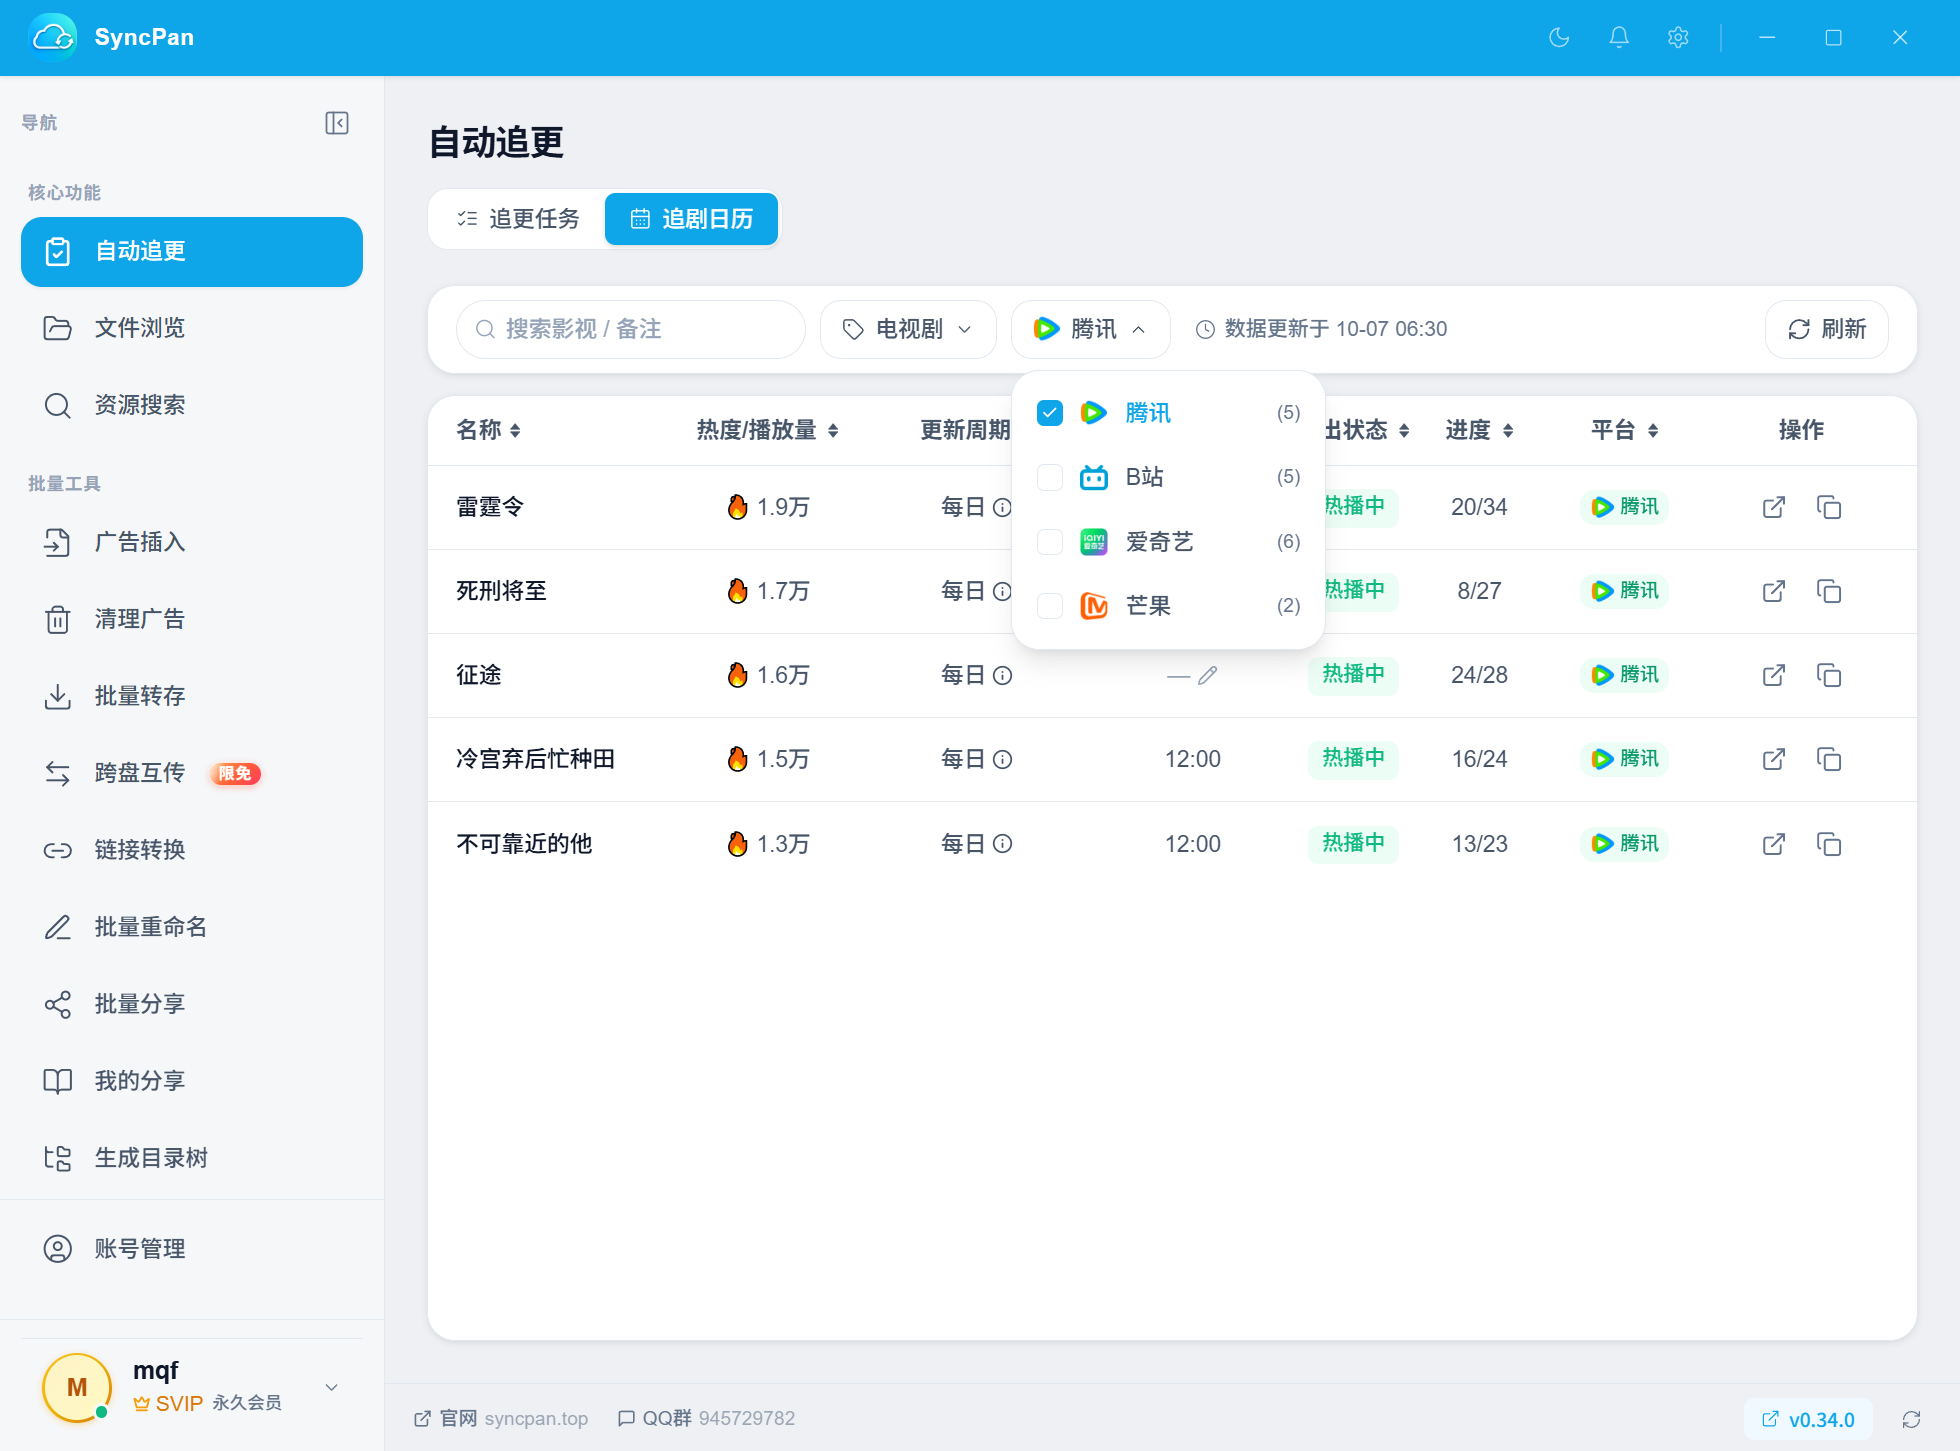
Task: Open 电视剧 category dropdown
Action: [x=908, y=329]
